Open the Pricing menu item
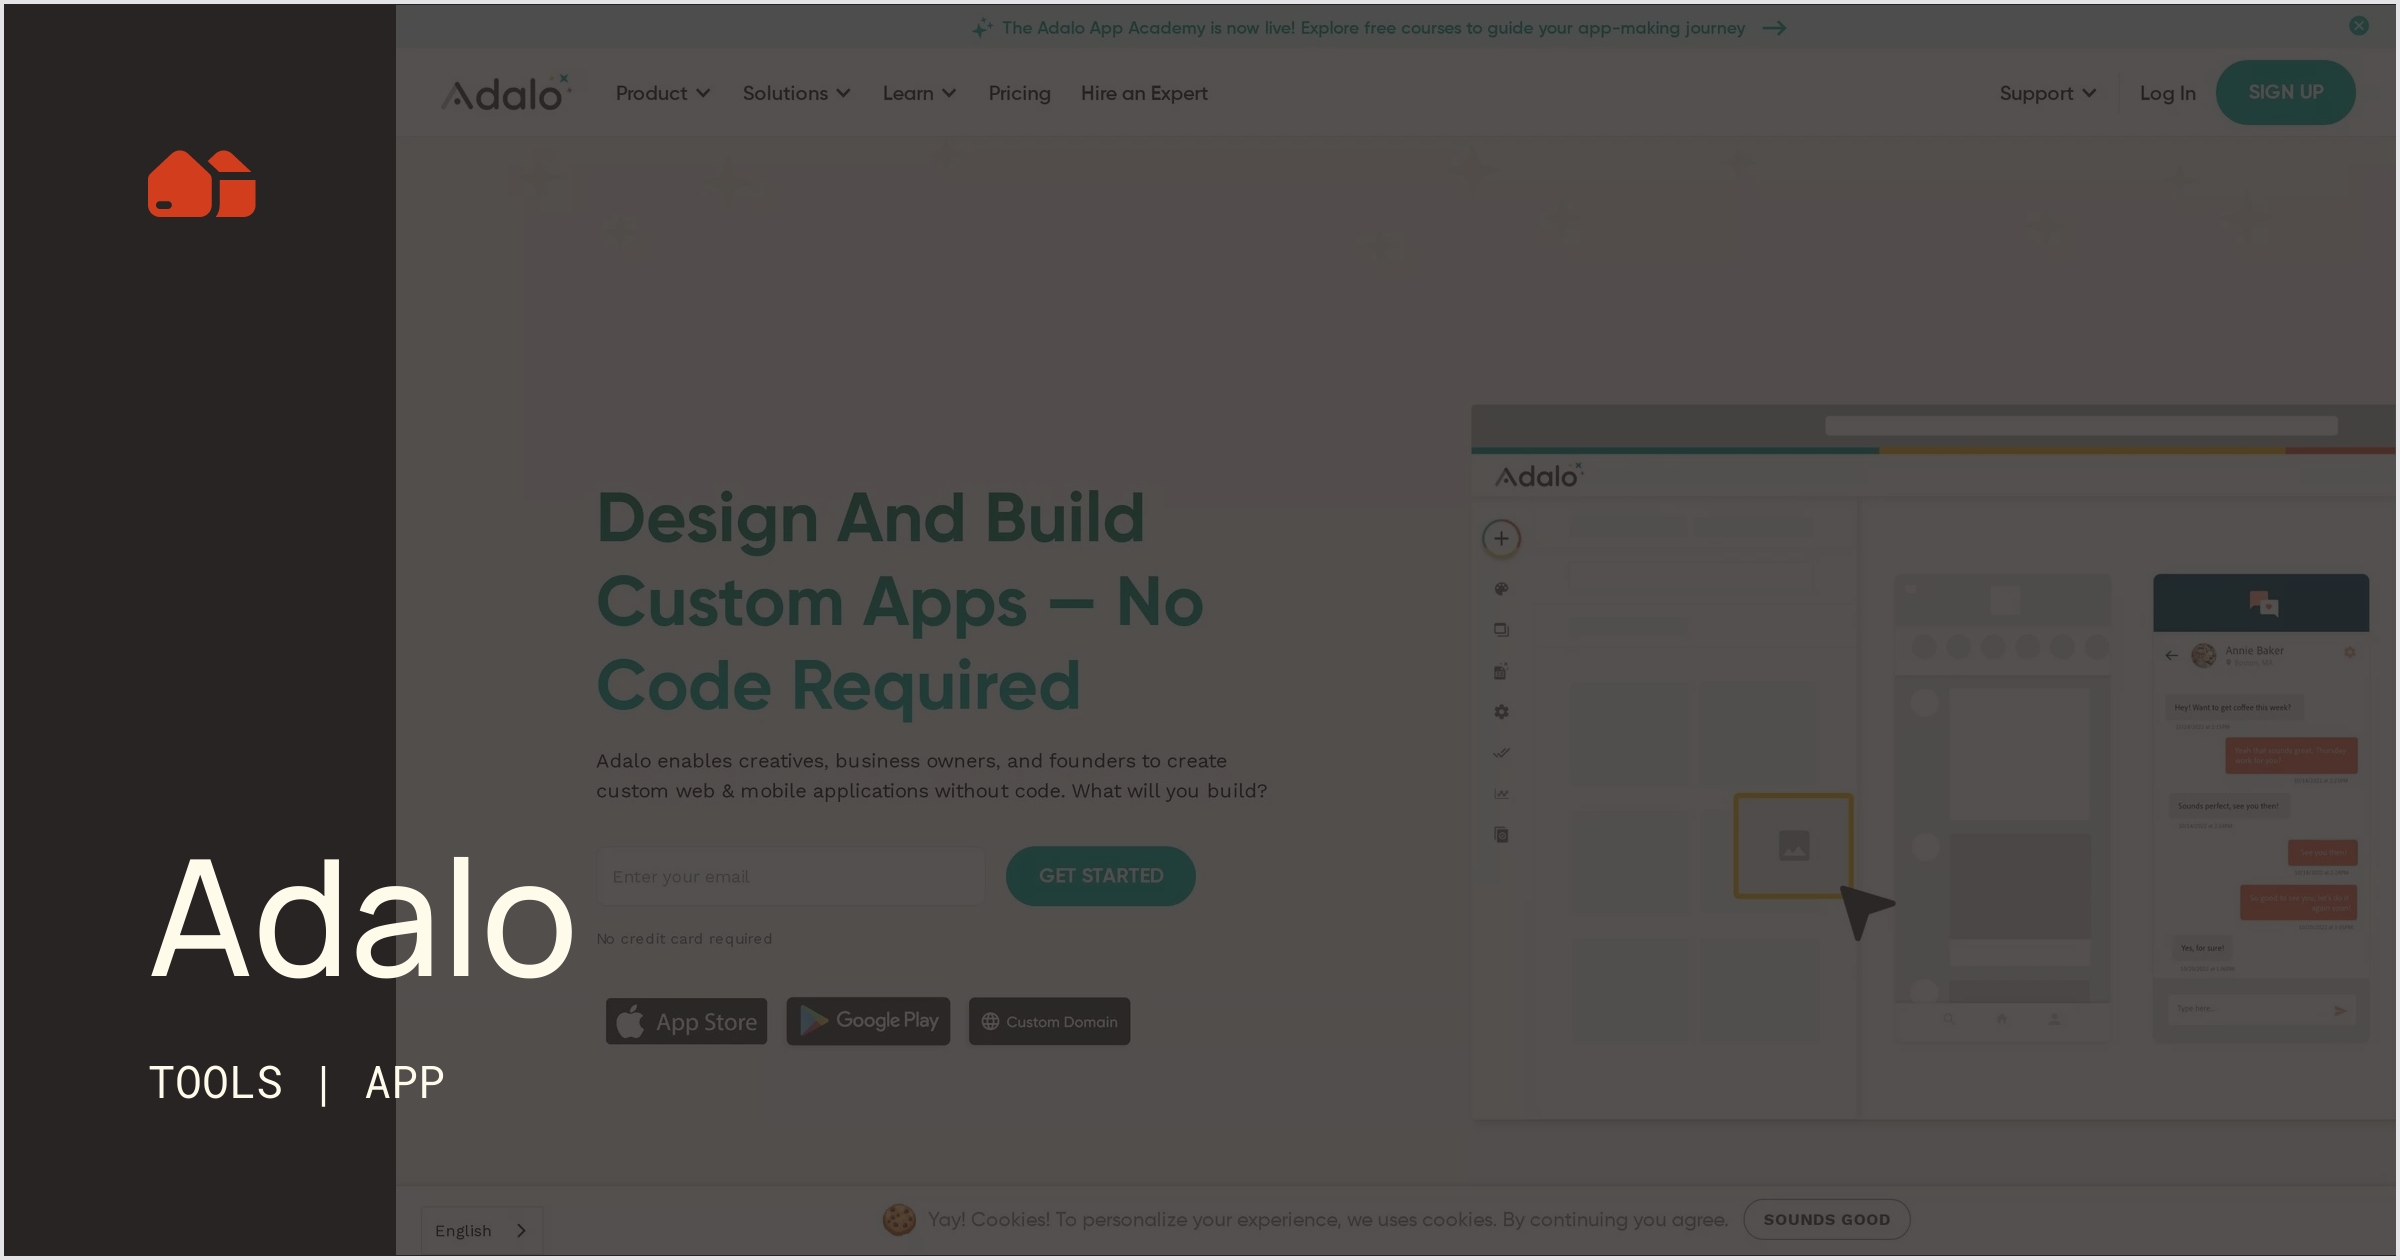The image size is (2400, 1260). point(1019,93)
